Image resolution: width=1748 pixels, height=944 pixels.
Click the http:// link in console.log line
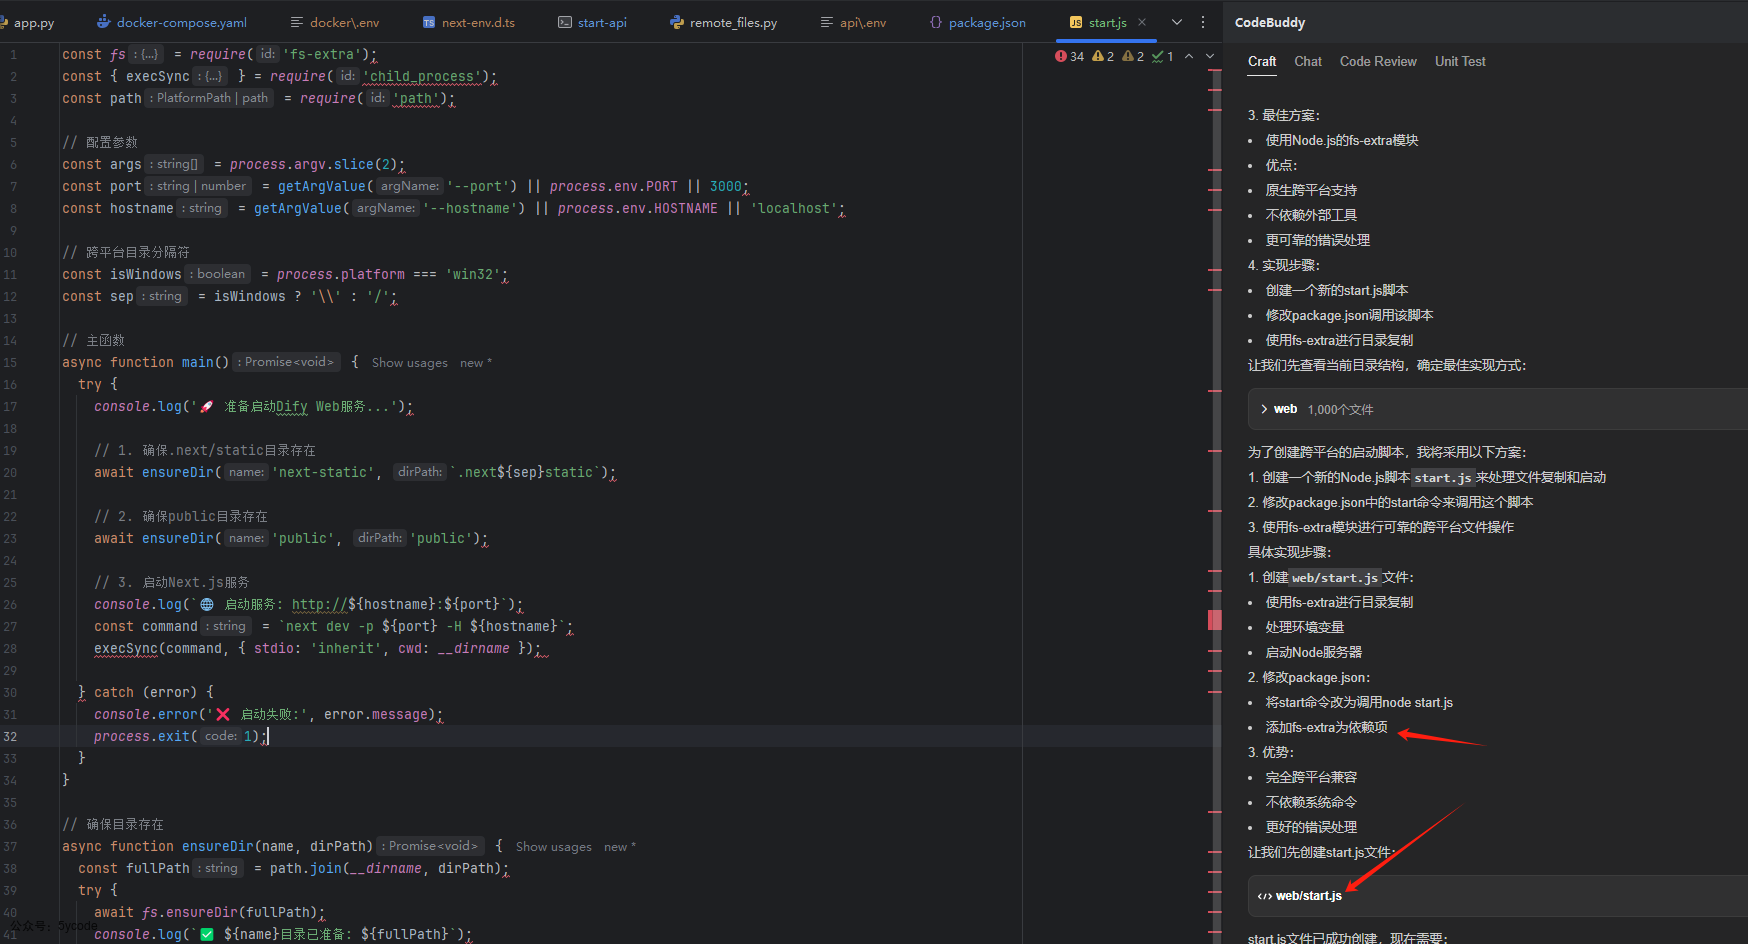click(x=320, y=605)
